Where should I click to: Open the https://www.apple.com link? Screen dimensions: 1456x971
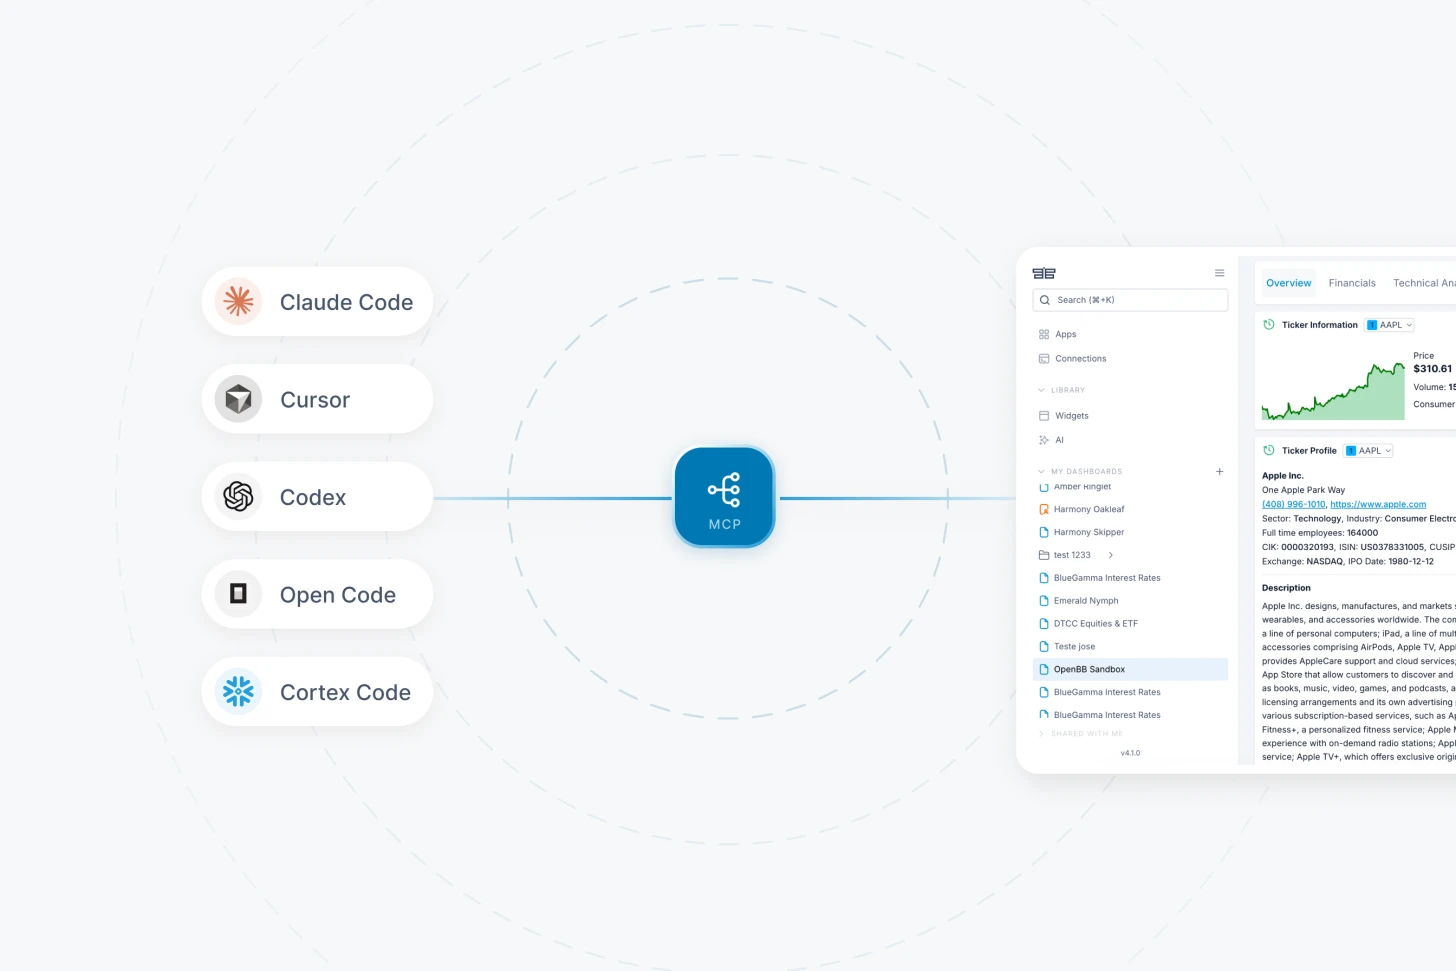(1378, 504)
